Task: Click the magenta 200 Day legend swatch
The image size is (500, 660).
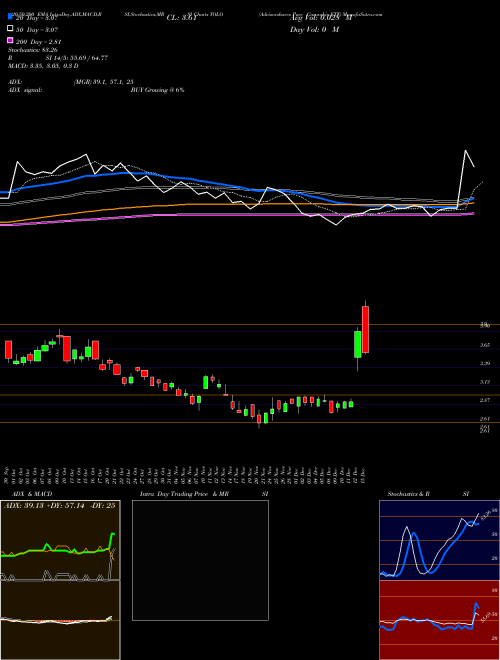Action: click(x=10, y=40)
